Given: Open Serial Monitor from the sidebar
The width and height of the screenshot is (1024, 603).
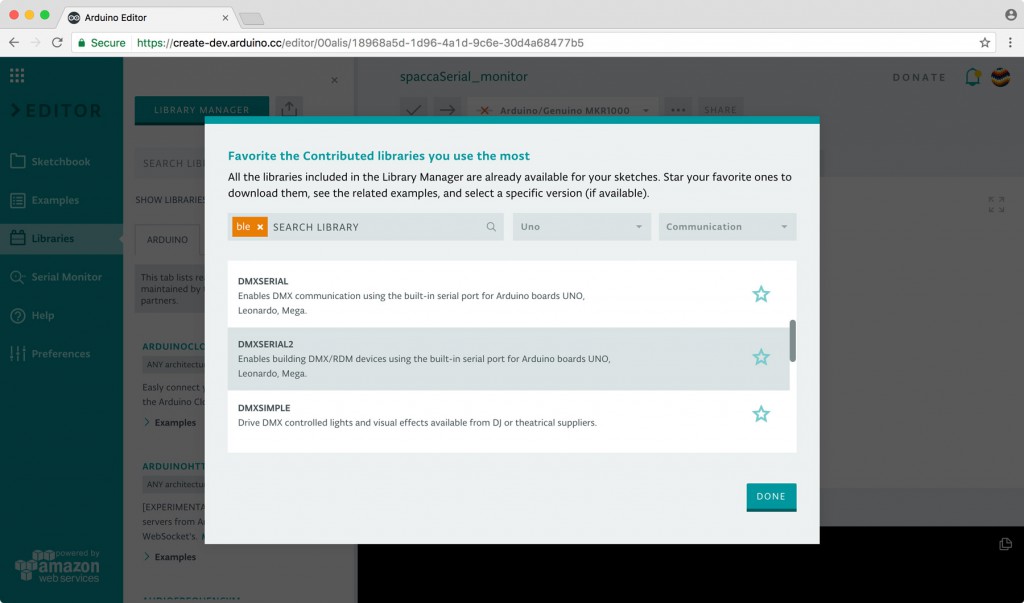Looking at the screenshot, I should (x=66, y=277).
